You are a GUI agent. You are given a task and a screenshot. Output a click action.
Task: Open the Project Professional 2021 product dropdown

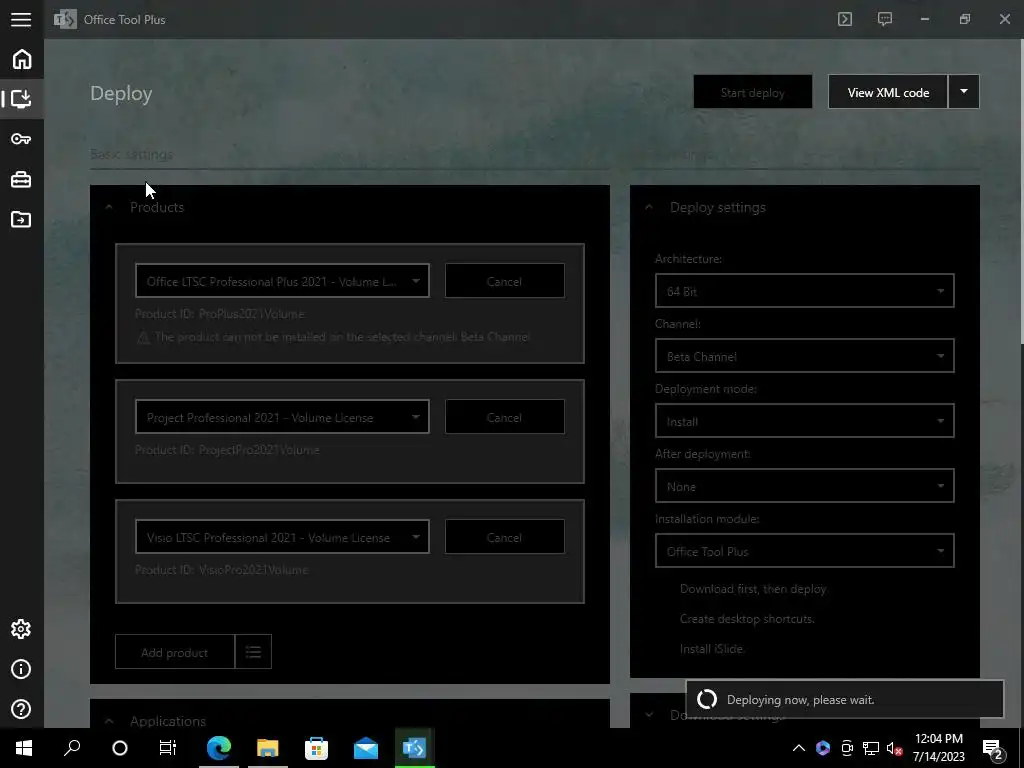pyautogui.click(x=282, y=417)
